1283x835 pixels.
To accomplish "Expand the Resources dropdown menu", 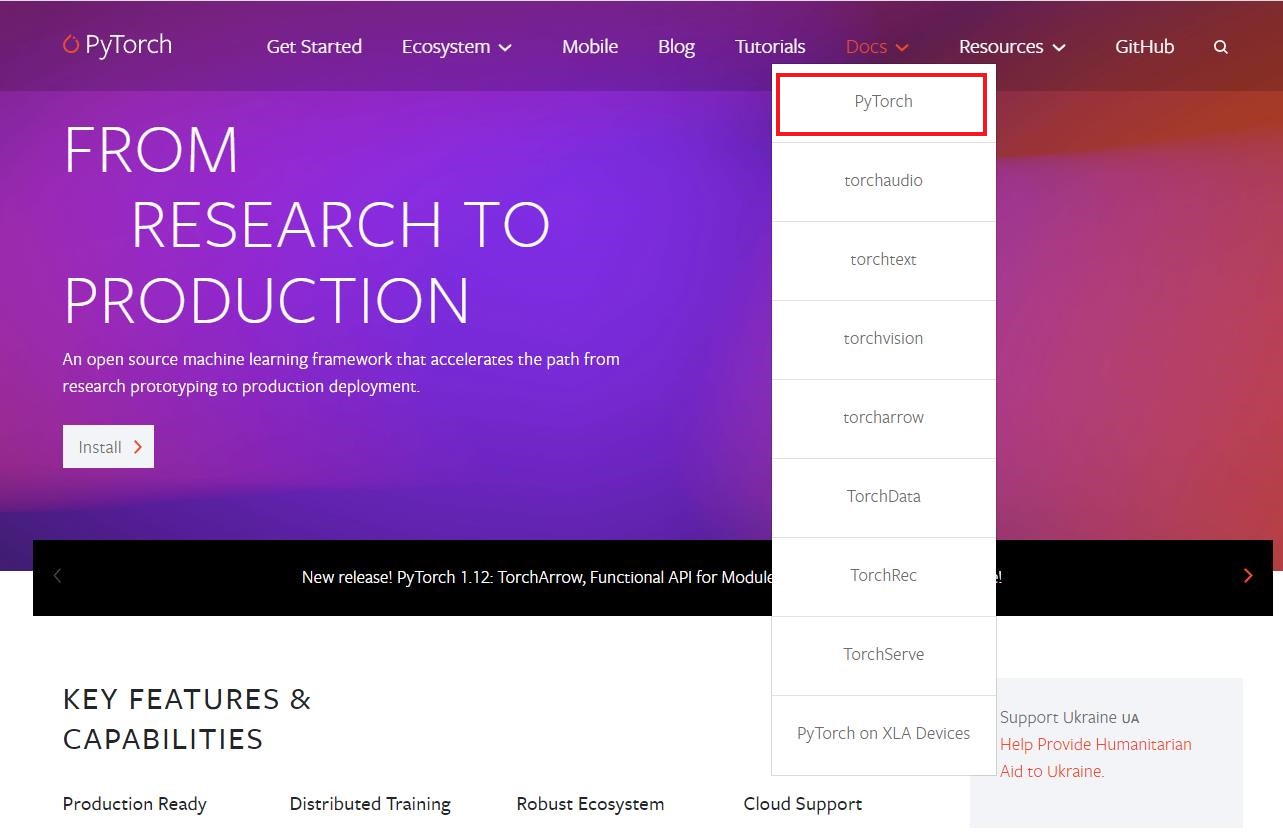I will click(1012, 47).
